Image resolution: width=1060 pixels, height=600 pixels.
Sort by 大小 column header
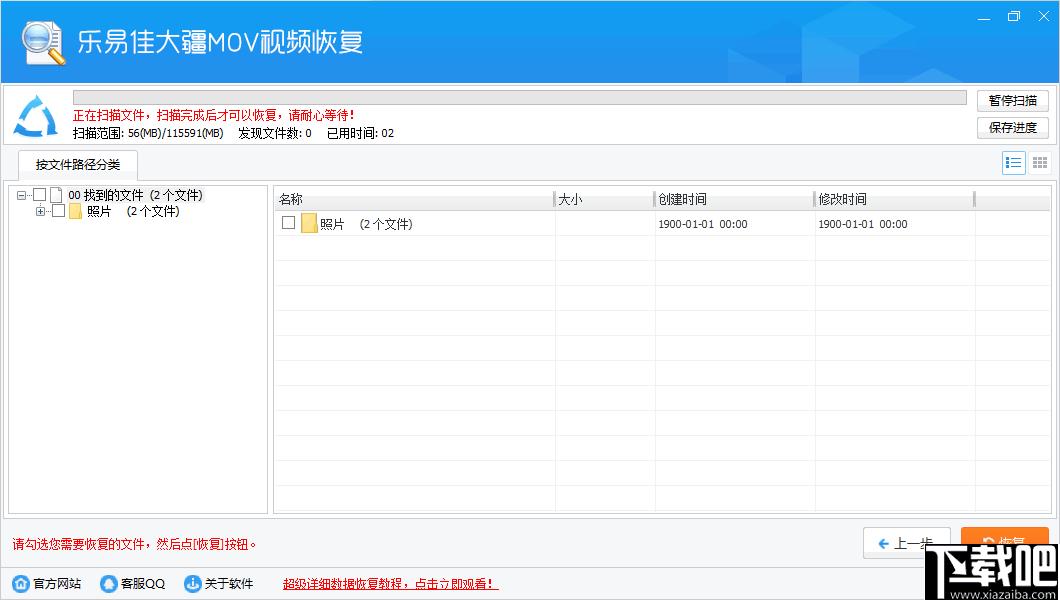pyautogui.click(x=604, y=199)
